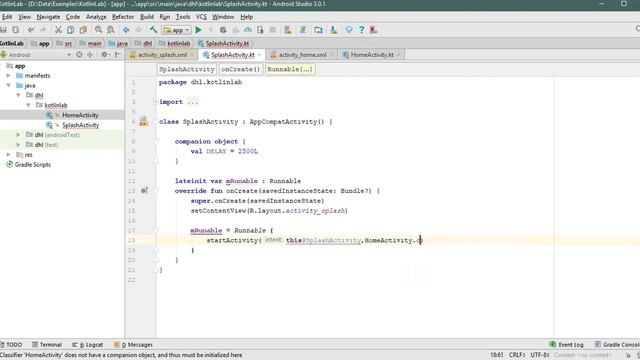Click the Stop square icon
This screenshot has width=640, height=360.
pyautogui.click(x=273, y=30)
